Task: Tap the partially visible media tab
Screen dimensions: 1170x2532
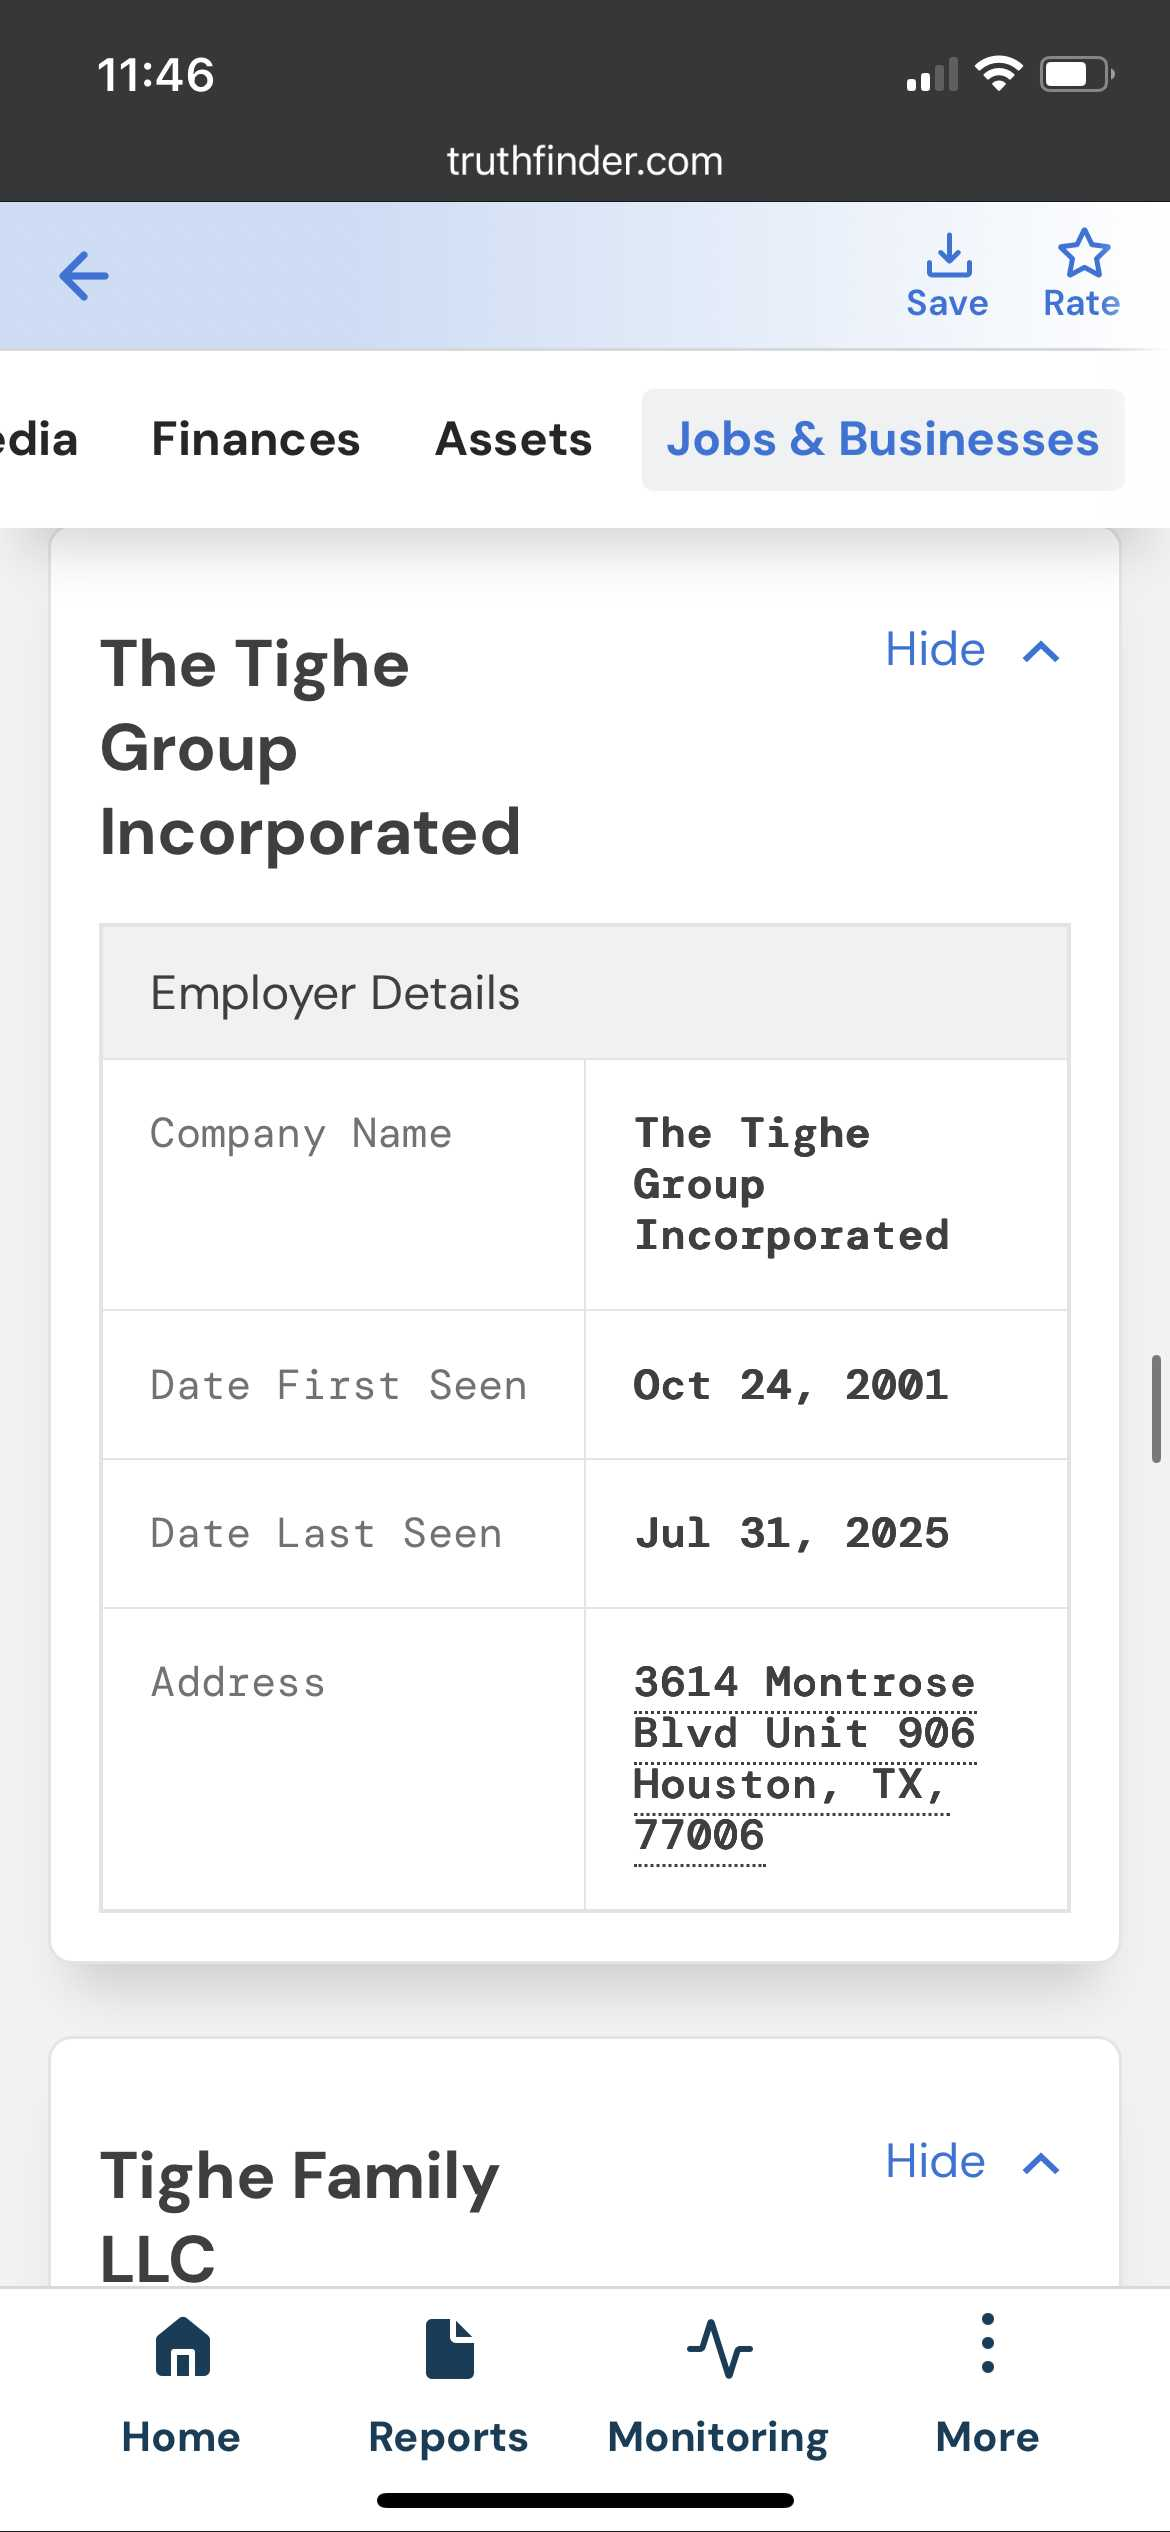Action: [x=38, y=440]
